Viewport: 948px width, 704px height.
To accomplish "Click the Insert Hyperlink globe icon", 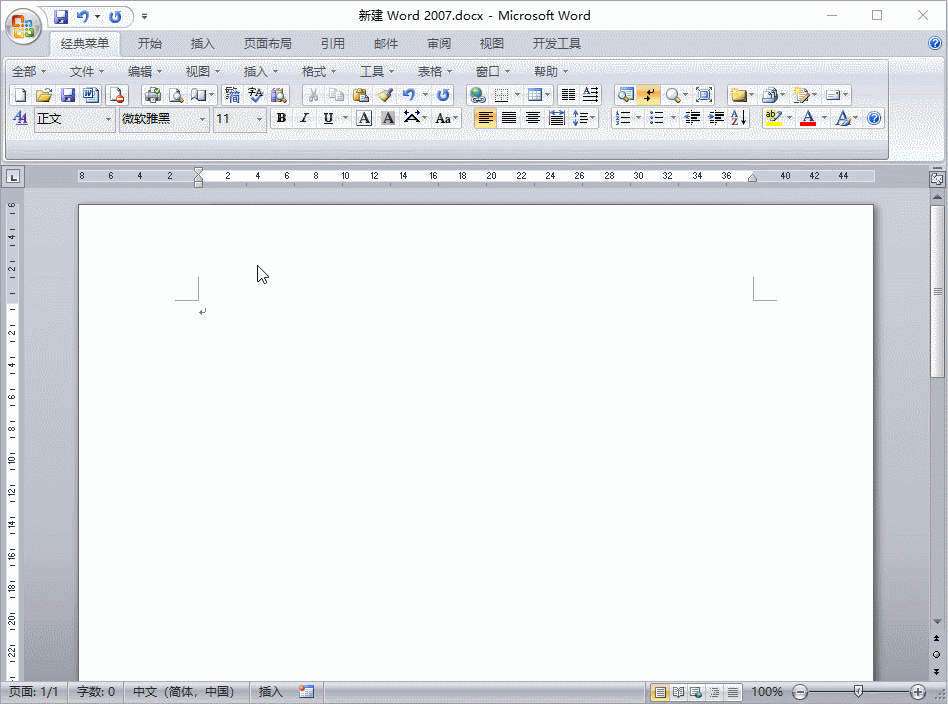I will tap(477, 95).
